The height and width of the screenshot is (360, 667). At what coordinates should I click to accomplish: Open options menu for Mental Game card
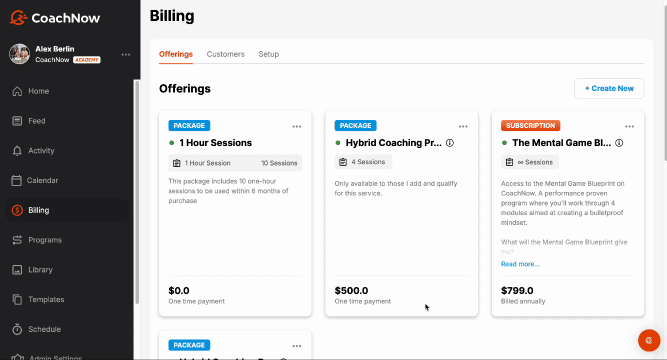pos(629,126)
